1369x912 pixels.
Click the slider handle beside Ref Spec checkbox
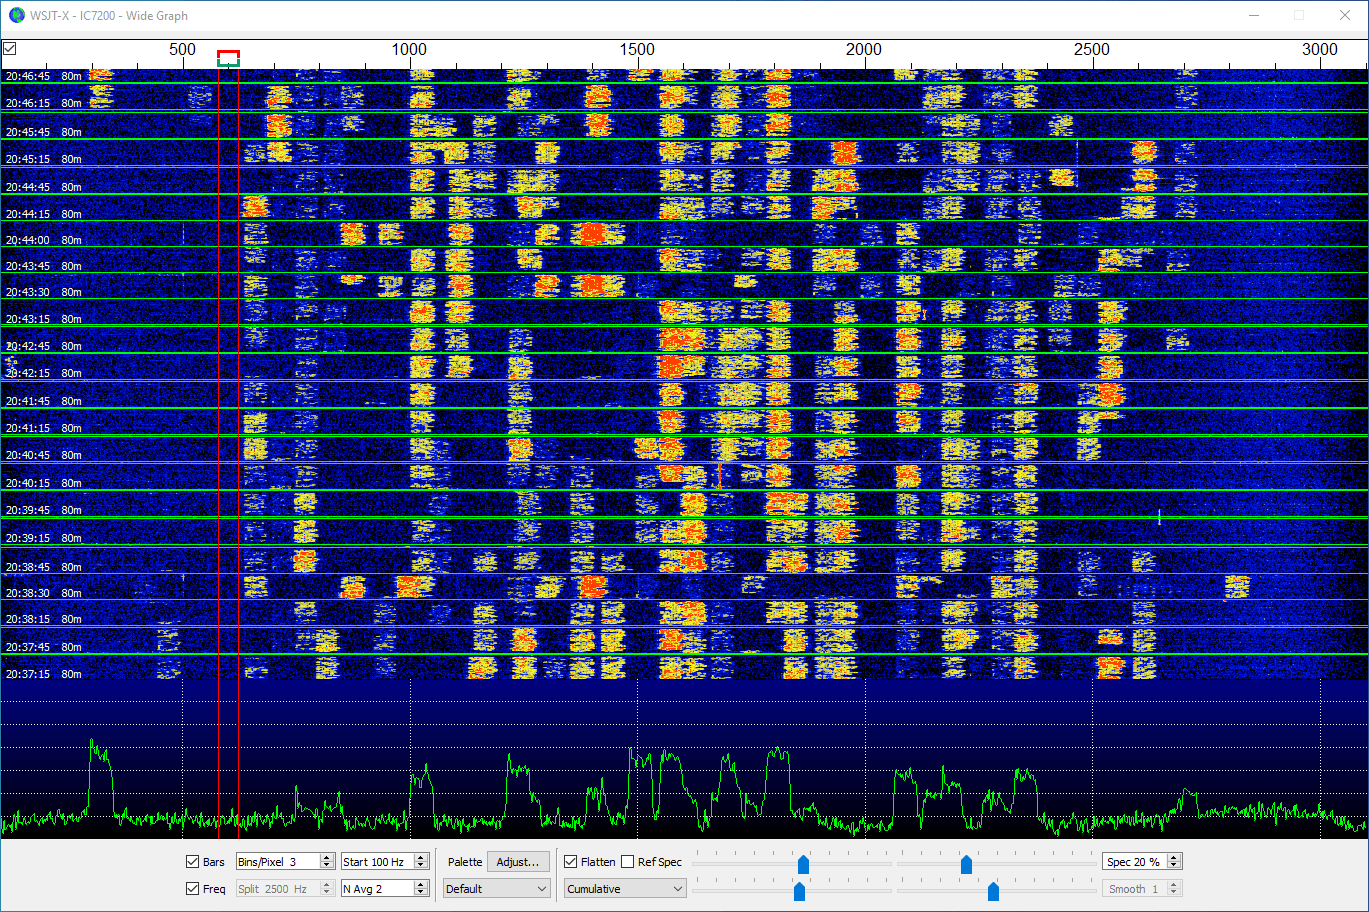(x=803, y=864)
